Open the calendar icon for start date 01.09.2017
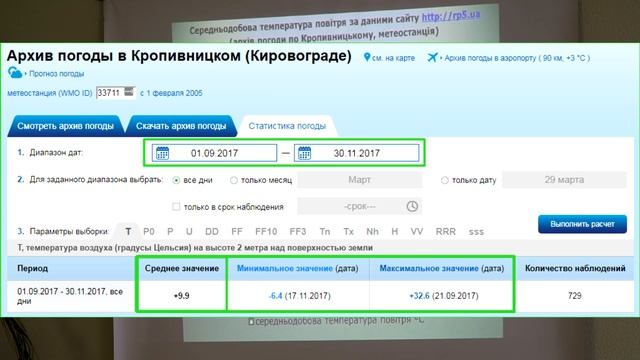640x360 pixels. coord(162,153)
